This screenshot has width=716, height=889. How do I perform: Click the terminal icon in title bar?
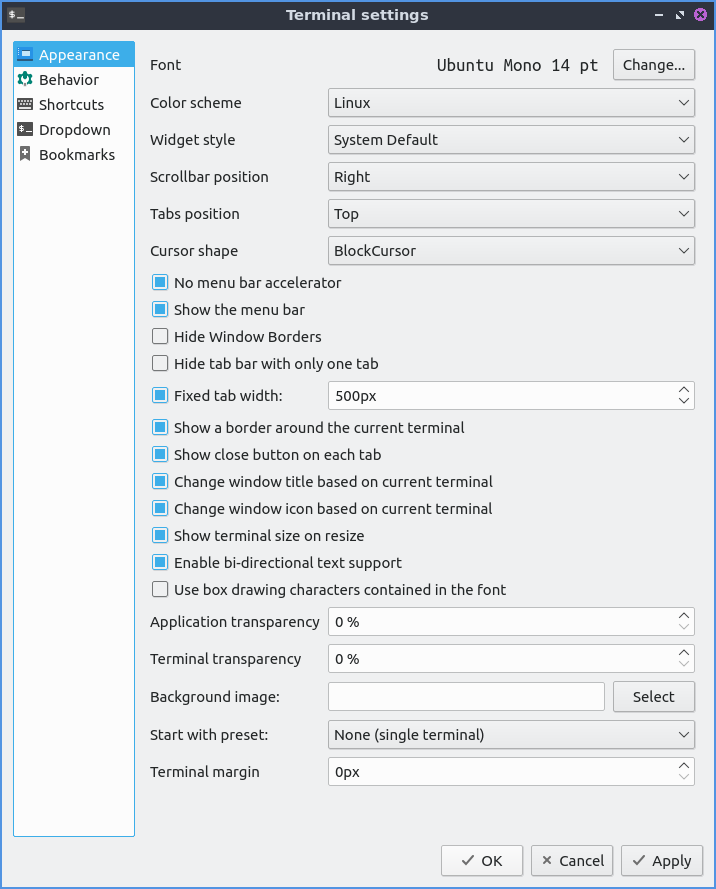(16, 15)
